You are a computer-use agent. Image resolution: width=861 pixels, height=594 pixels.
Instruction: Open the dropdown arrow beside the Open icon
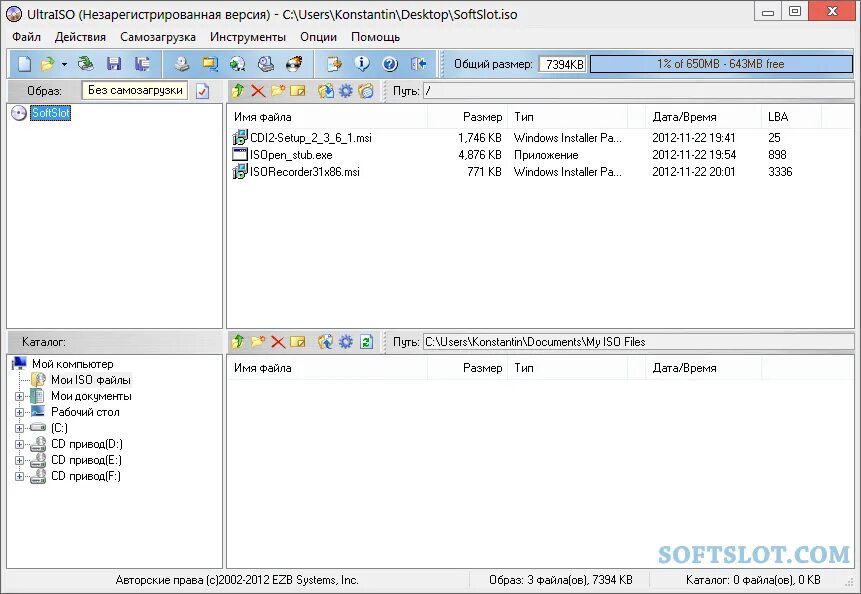(64, 64)
